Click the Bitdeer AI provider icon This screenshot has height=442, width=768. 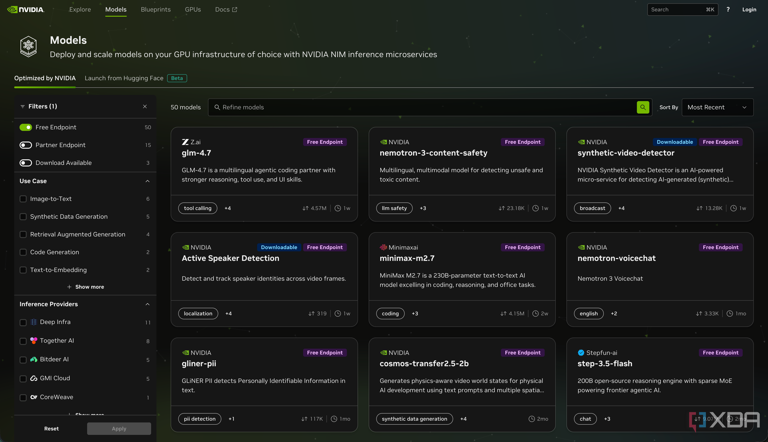pyautogui.click(x=34, y=359)
